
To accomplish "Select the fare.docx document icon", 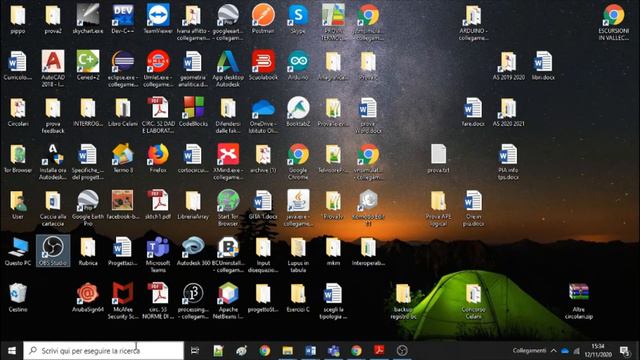I will (473, 112).
